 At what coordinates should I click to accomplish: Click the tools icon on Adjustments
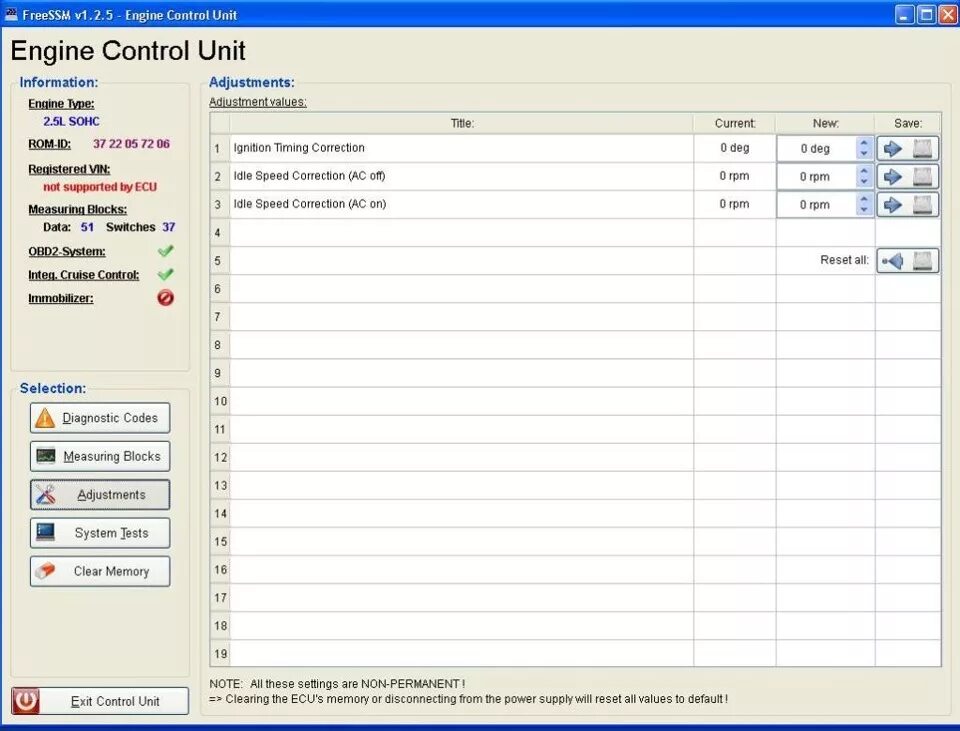[x=45, y=495]
